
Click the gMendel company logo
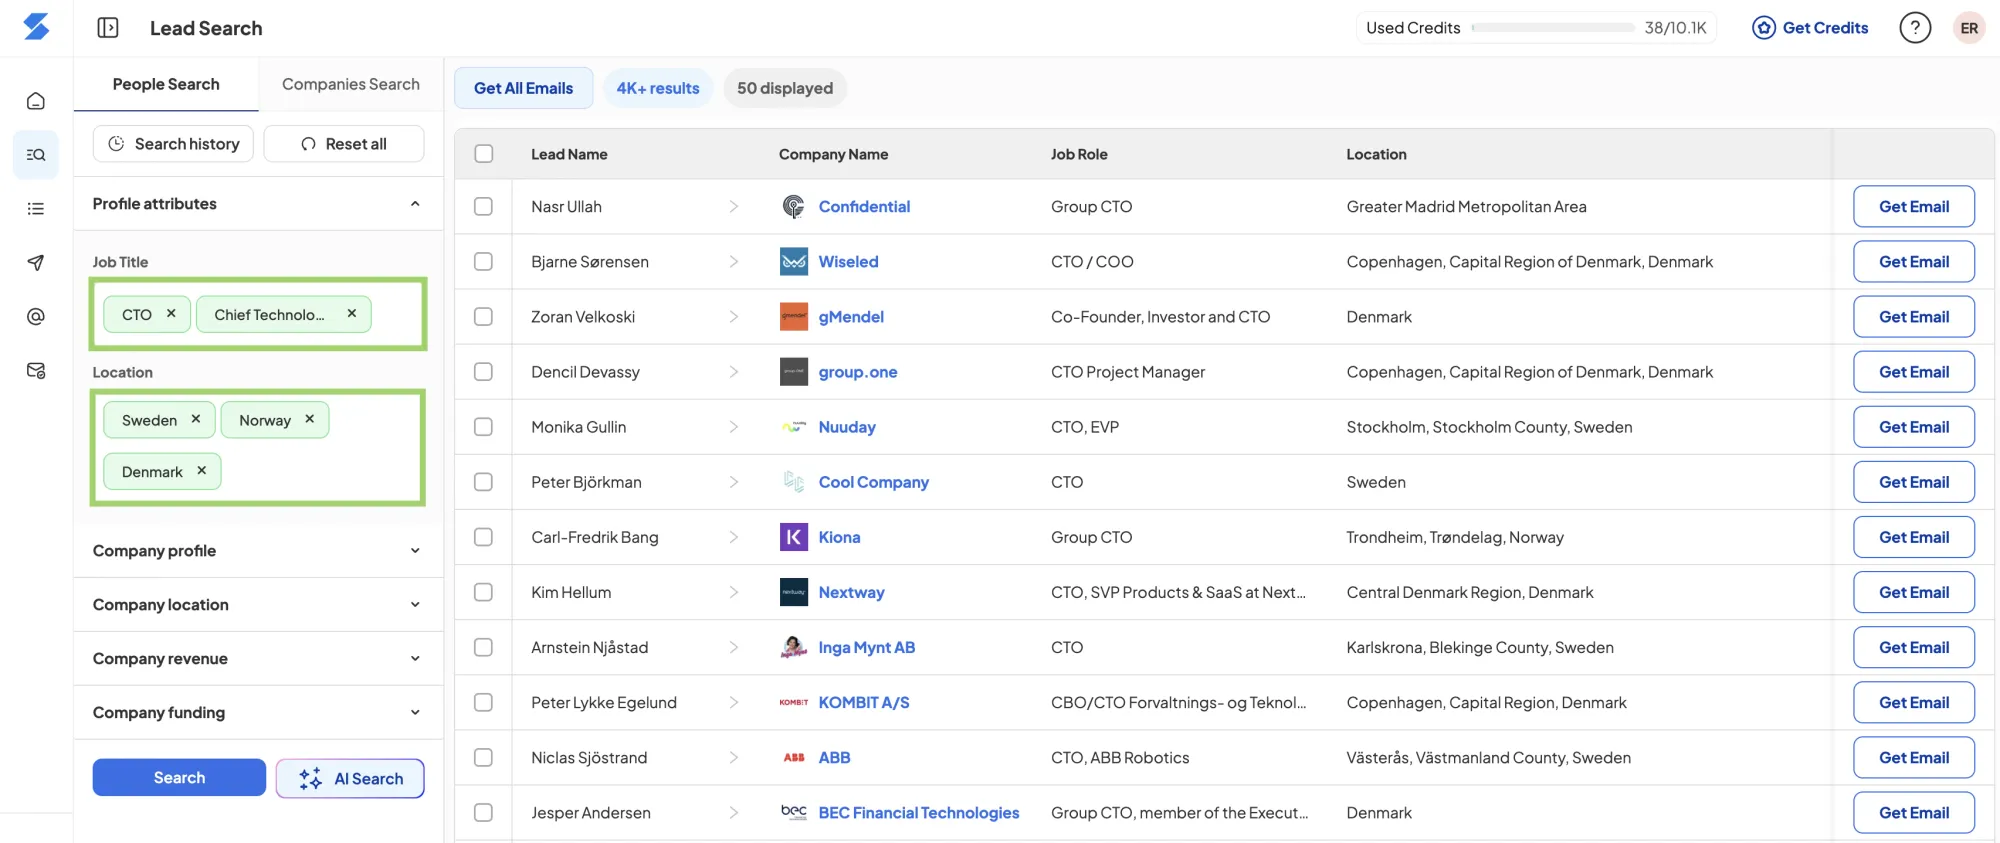pos(794,317)
